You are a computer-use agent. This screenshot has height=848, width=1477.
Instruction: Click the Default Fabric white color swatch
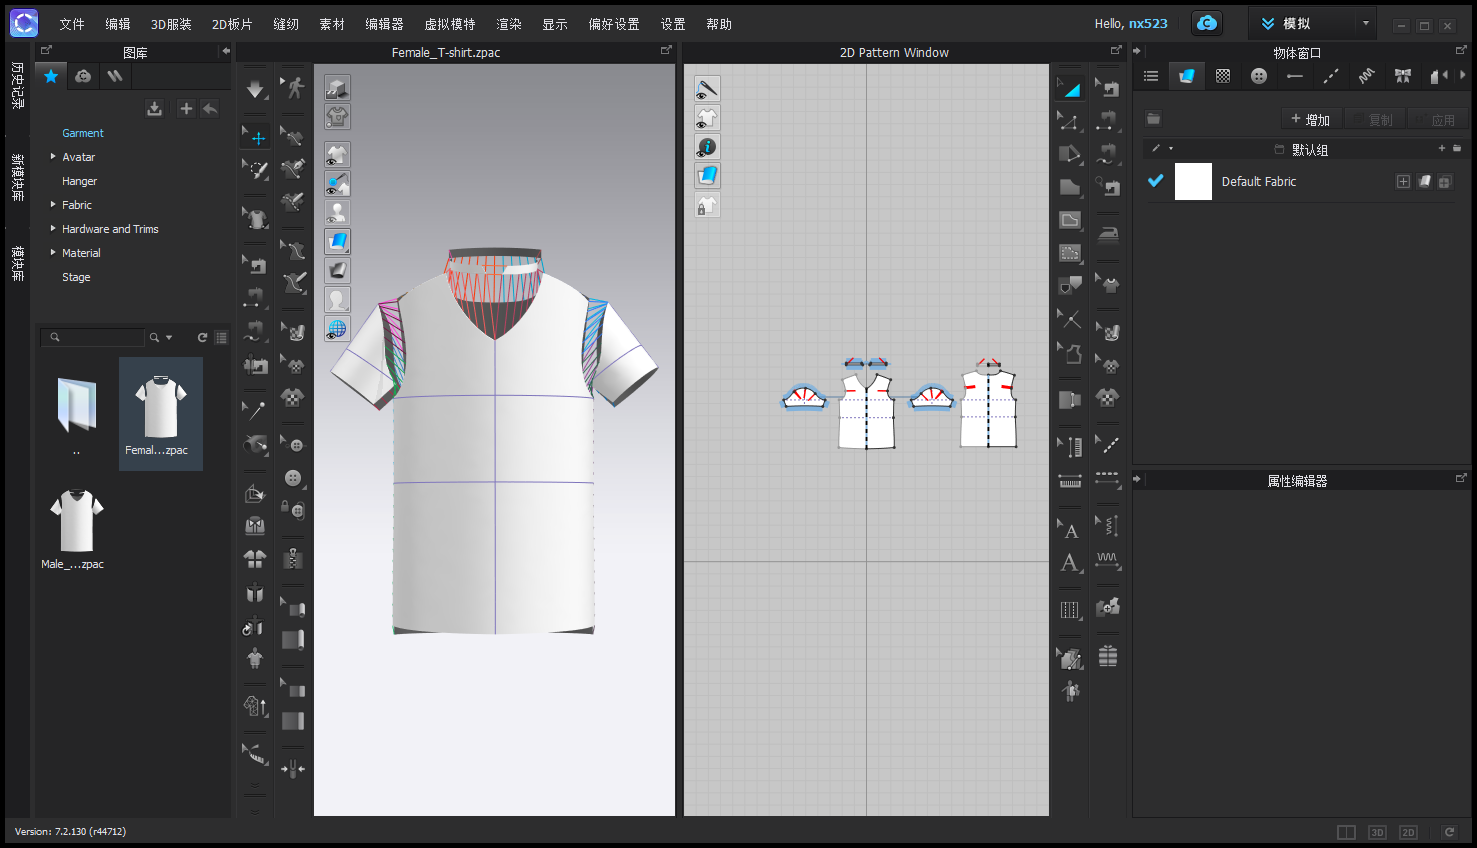1193,181
